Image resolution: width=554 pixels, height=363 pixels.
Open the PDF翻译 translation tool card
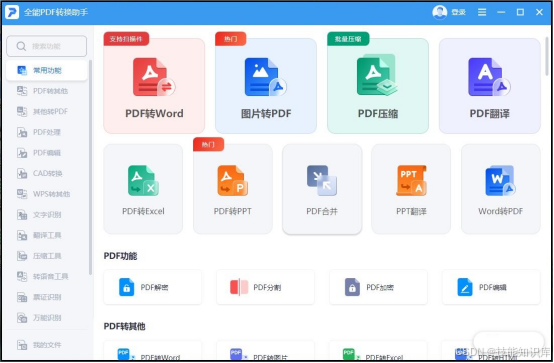tap(490, 86)
